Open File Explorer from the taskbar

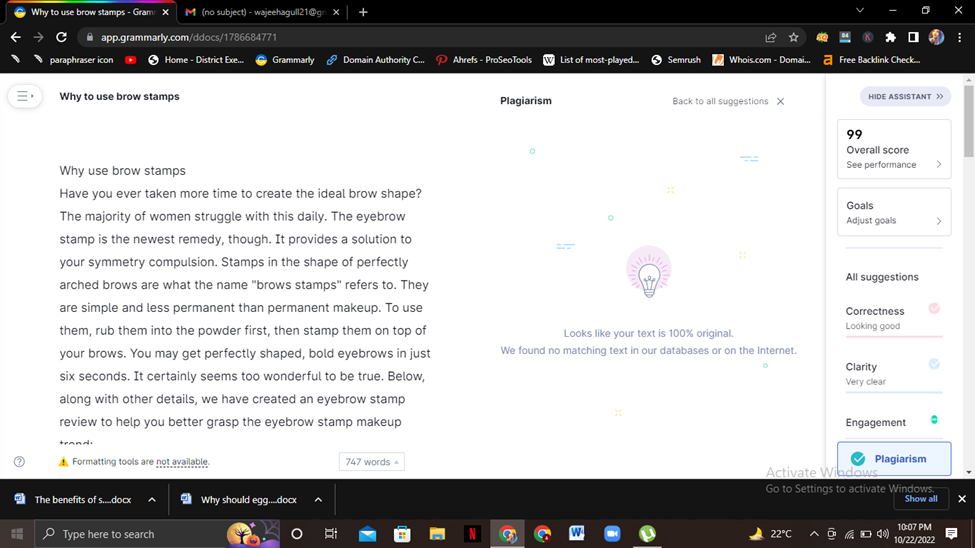[437, 534]
